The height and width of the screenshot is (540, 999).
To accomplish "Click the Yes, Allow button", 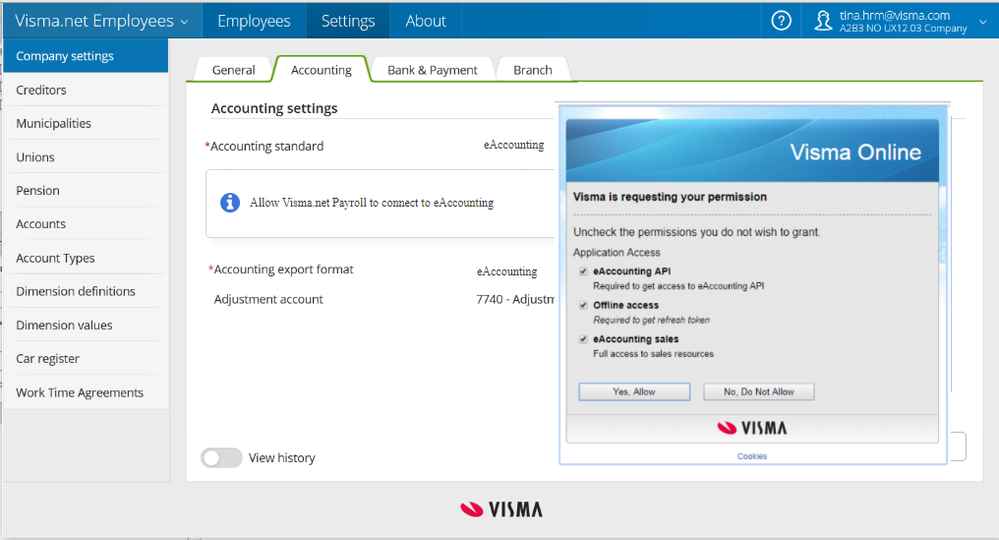I will tap(634, 392).
